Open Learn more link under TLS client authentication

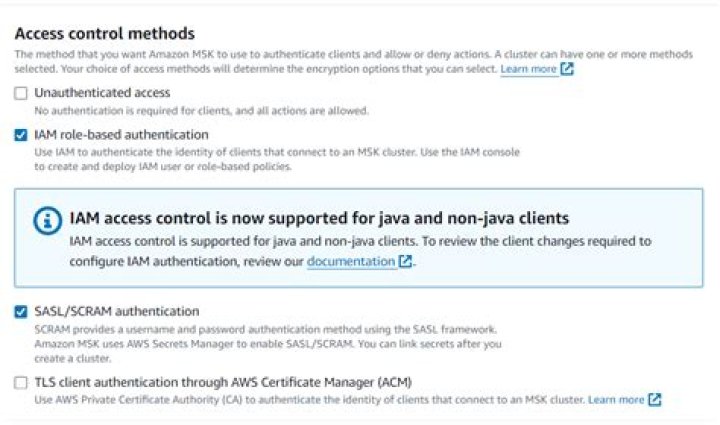[x=616, y=400]
